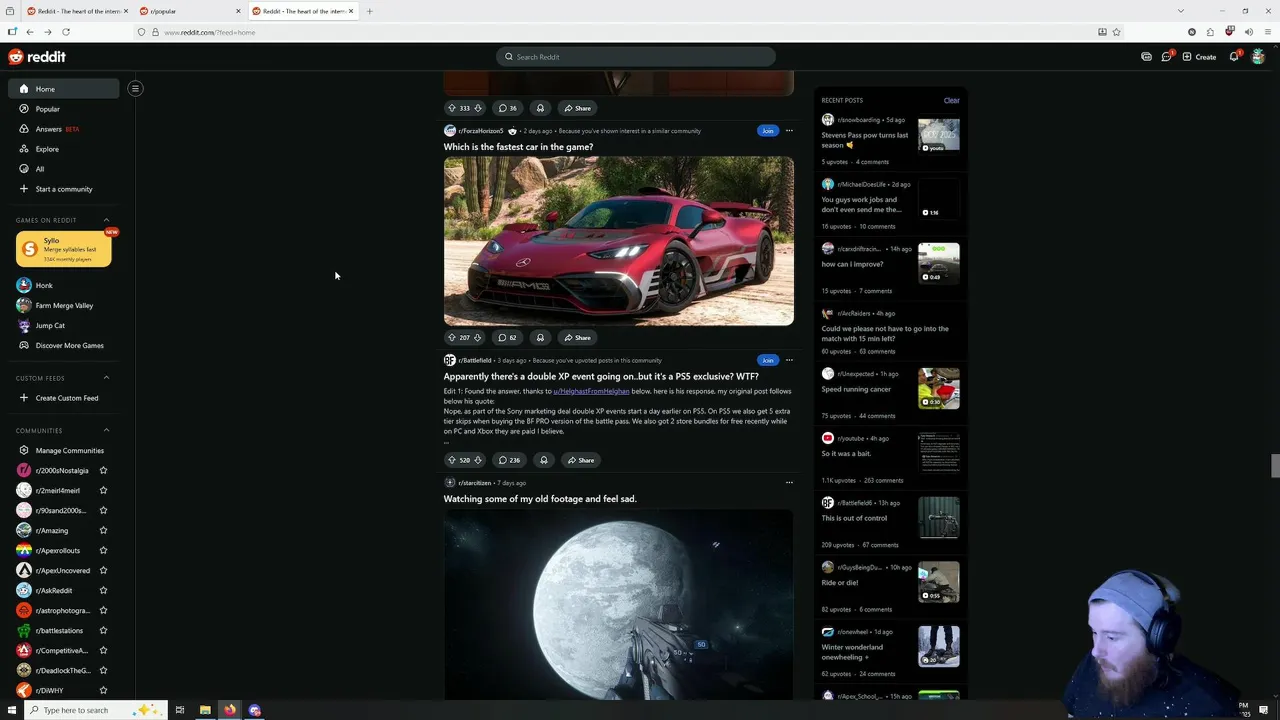Launch Farm Merge Valley game
The height and width of the screenshot is (720, 1280).
(x=64, y=305)
